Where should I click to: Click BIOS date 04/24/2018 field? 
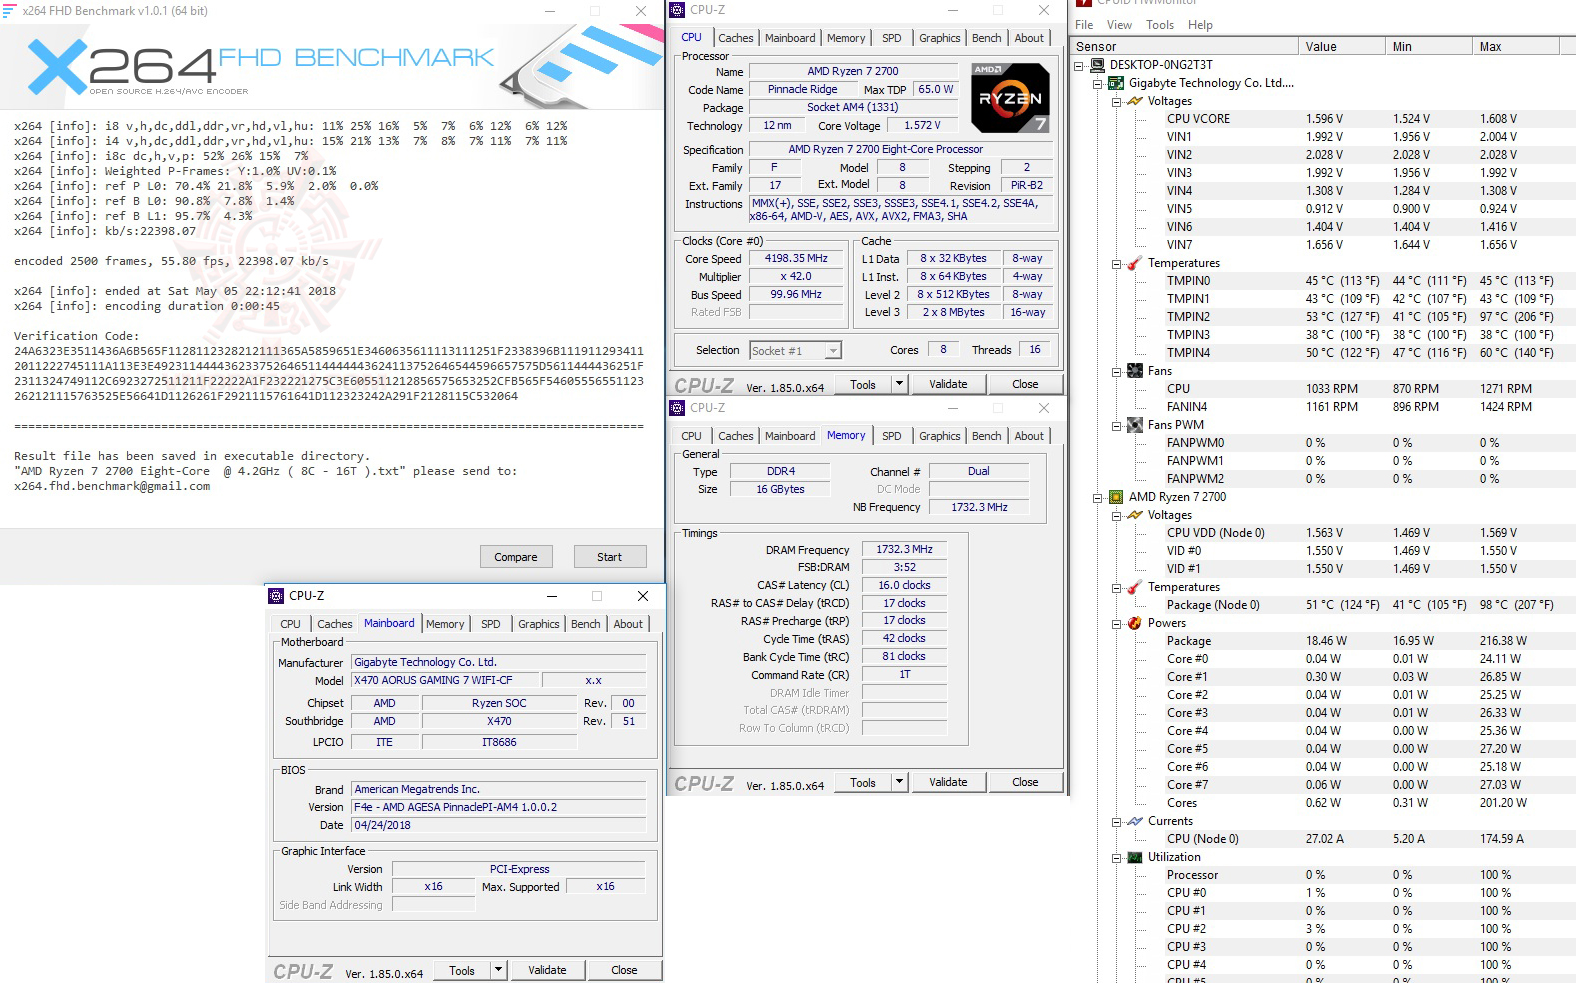[x=498, y=825]
